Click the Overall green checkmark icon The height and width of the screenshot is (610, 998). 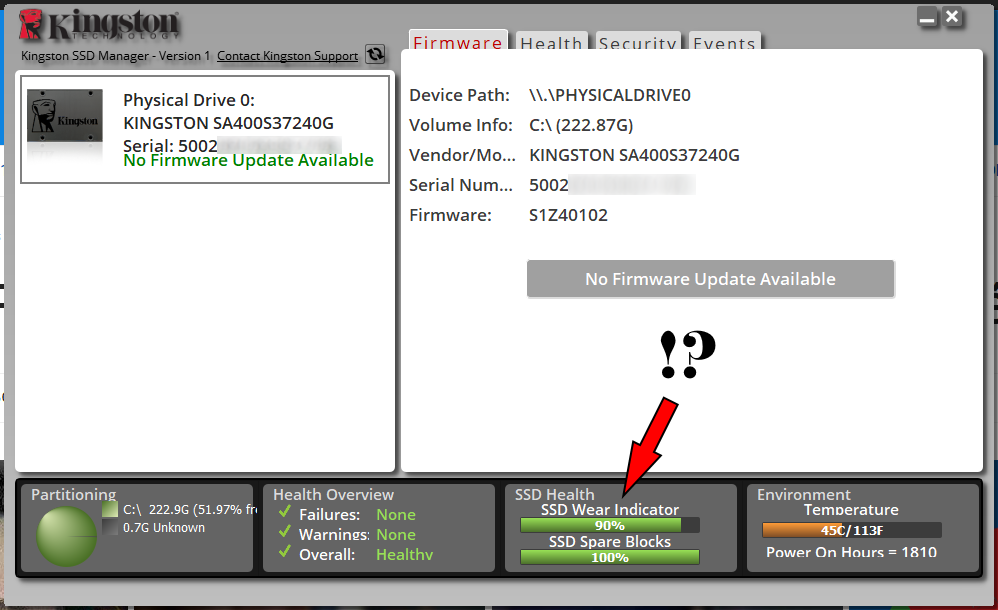285,551
